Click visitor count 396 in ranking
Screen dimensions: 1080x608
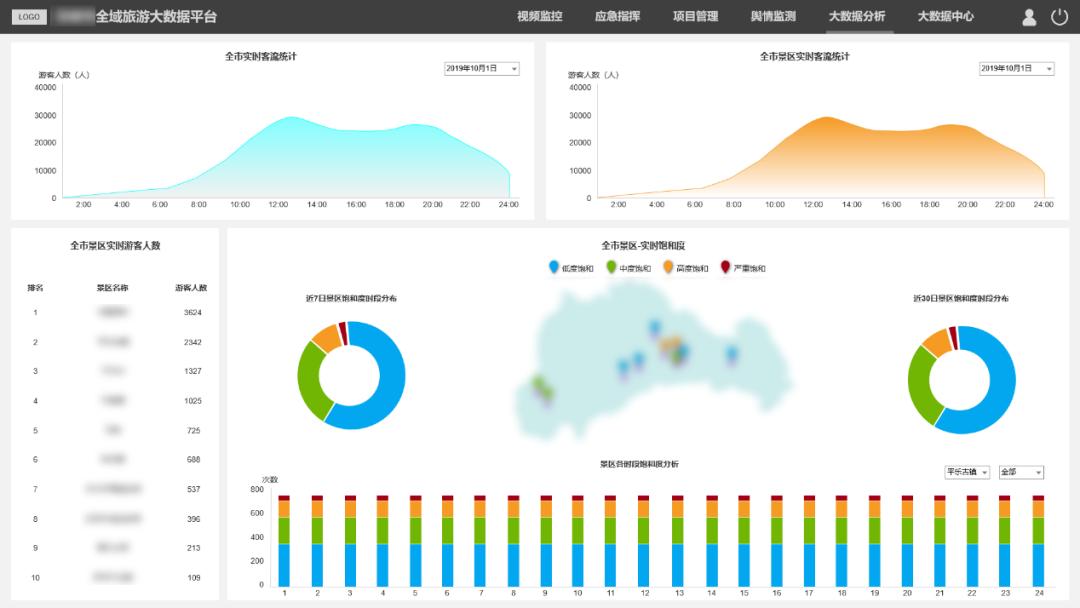click(x=194, y=519)
